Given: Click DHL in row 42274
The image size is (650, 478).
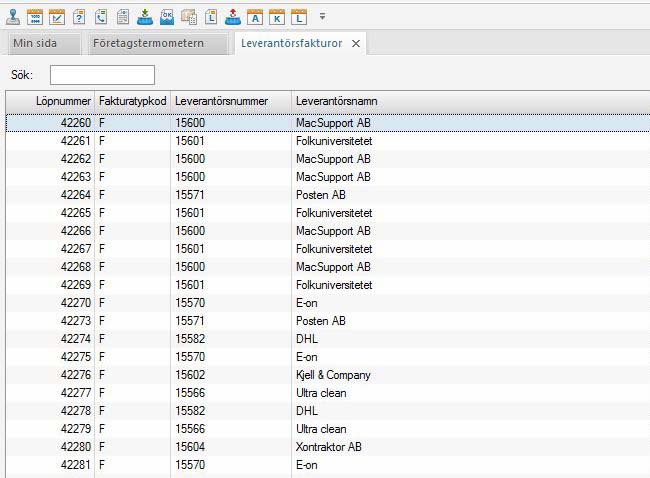Looking at the screenshot, I should (307, 339).
